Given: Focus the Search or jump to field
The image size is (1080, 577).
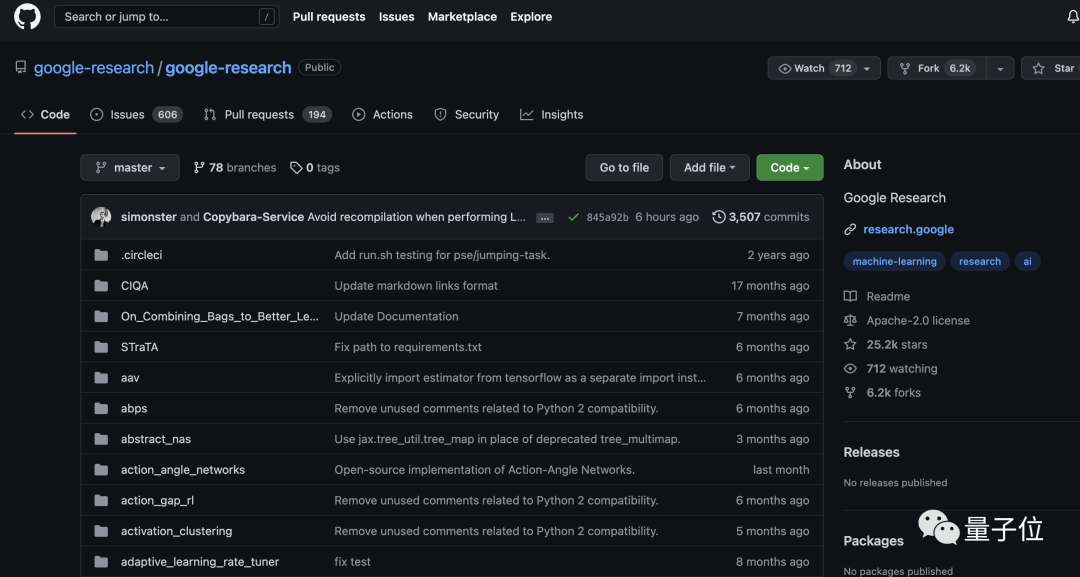Looking at the screenshot, I should coord(160,17).
